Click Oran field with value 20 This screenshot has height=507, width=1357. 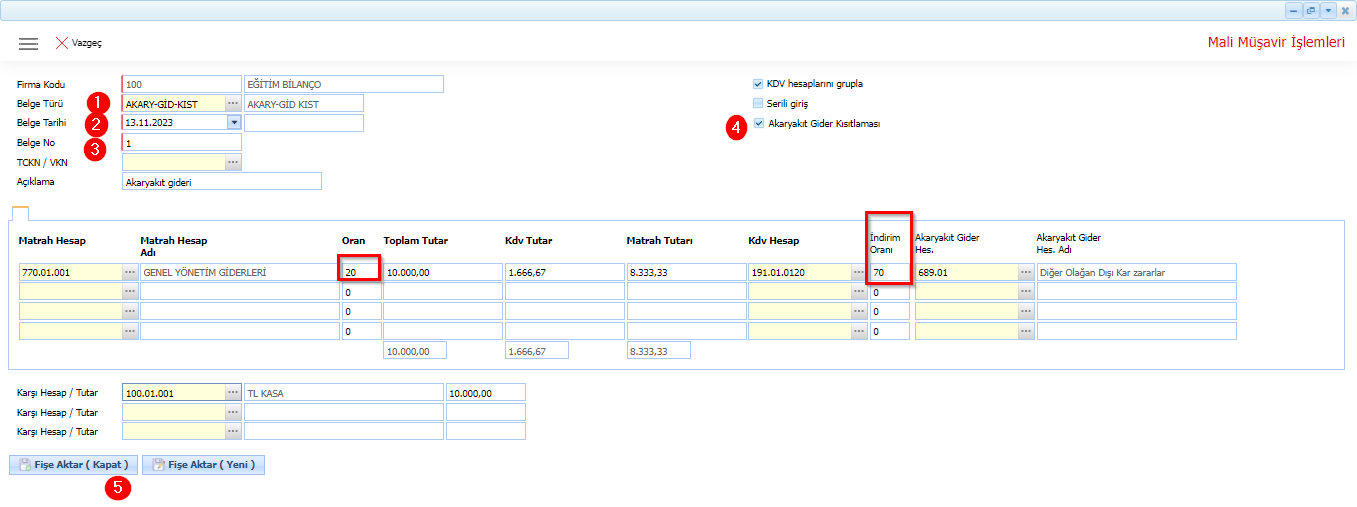[x=361, y=272]
